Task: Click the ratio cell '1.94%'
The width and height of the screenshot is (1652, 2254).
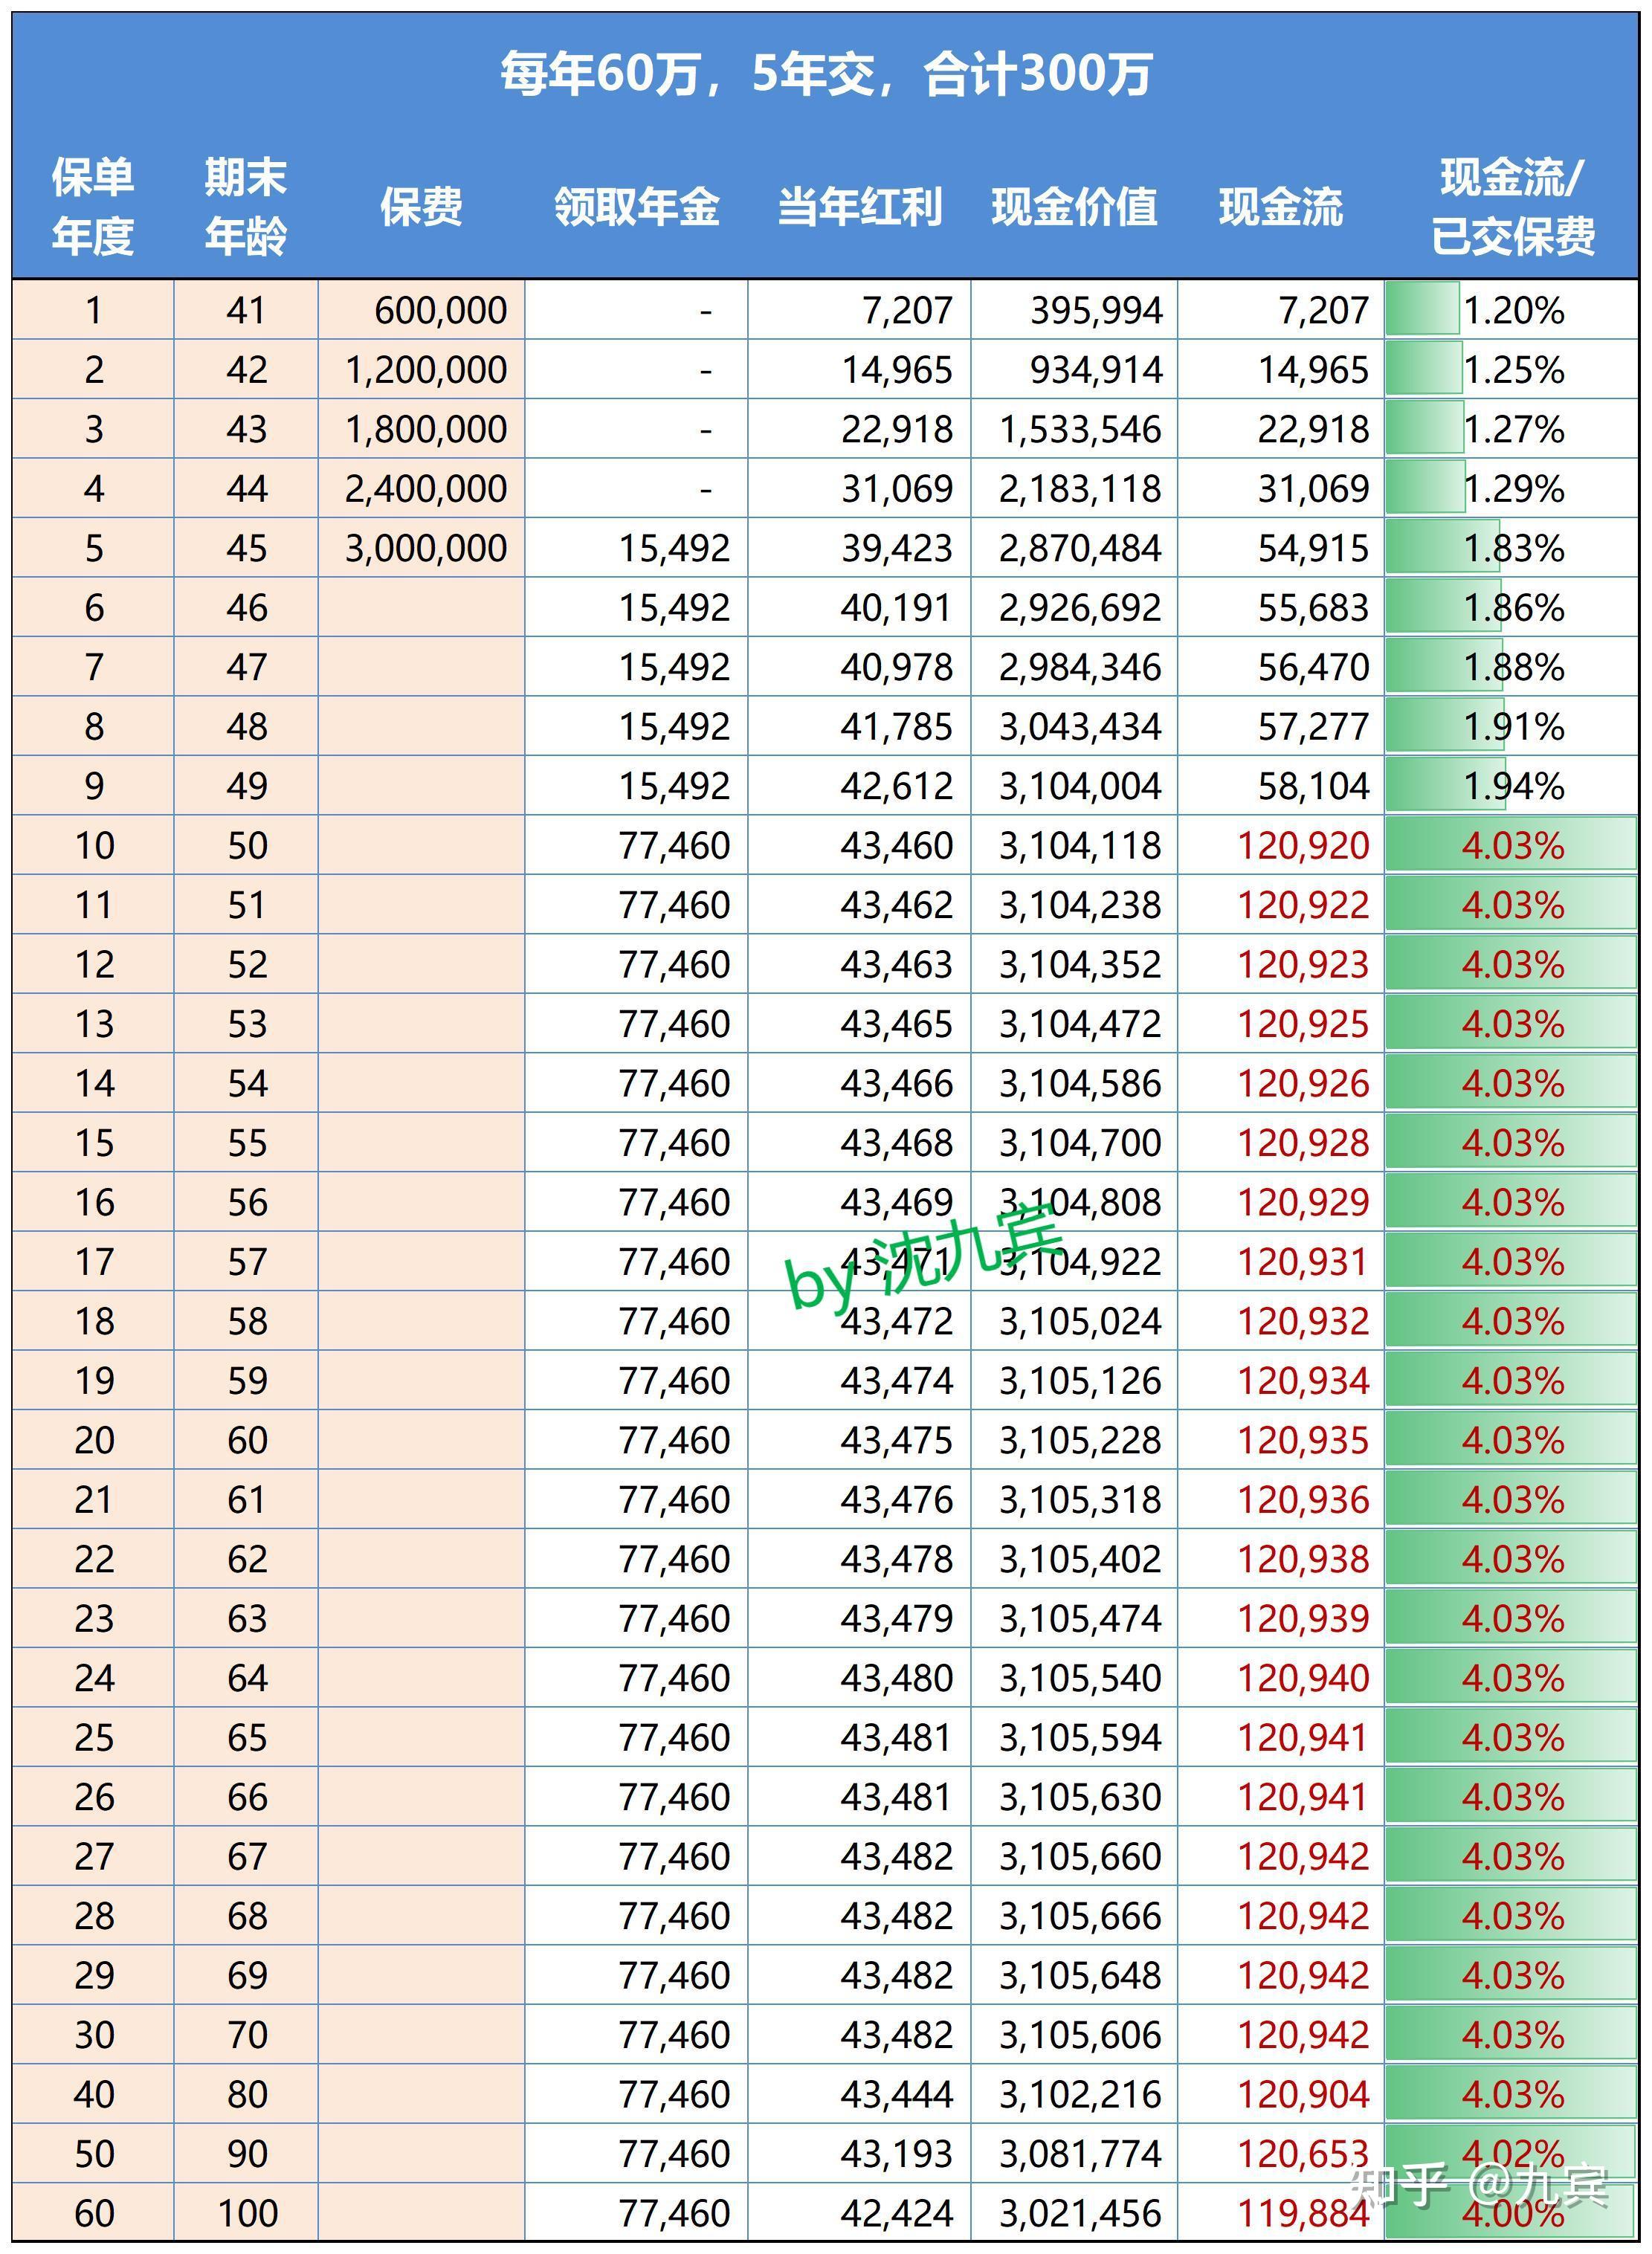Action: tap(1514, 786)
